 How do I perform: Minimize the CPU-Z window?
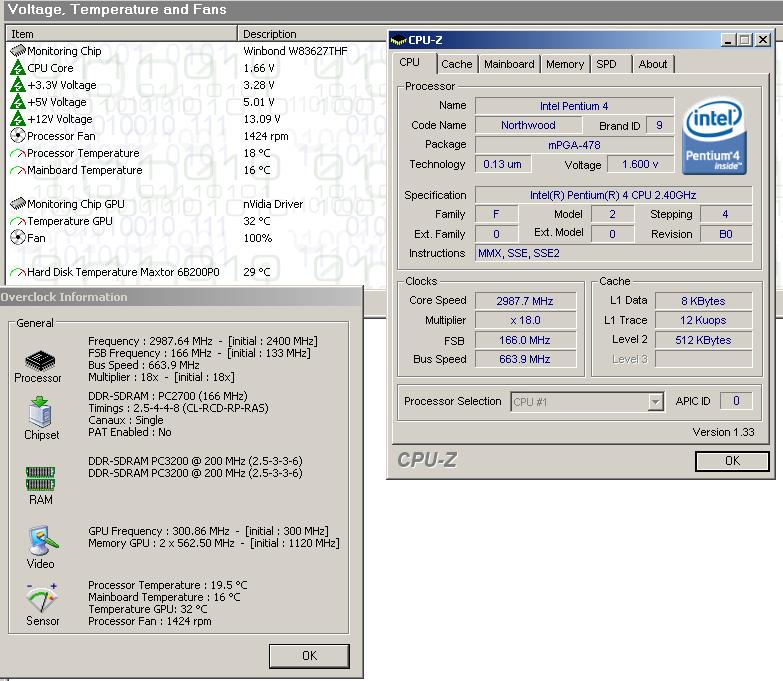[x=728, y=40]
